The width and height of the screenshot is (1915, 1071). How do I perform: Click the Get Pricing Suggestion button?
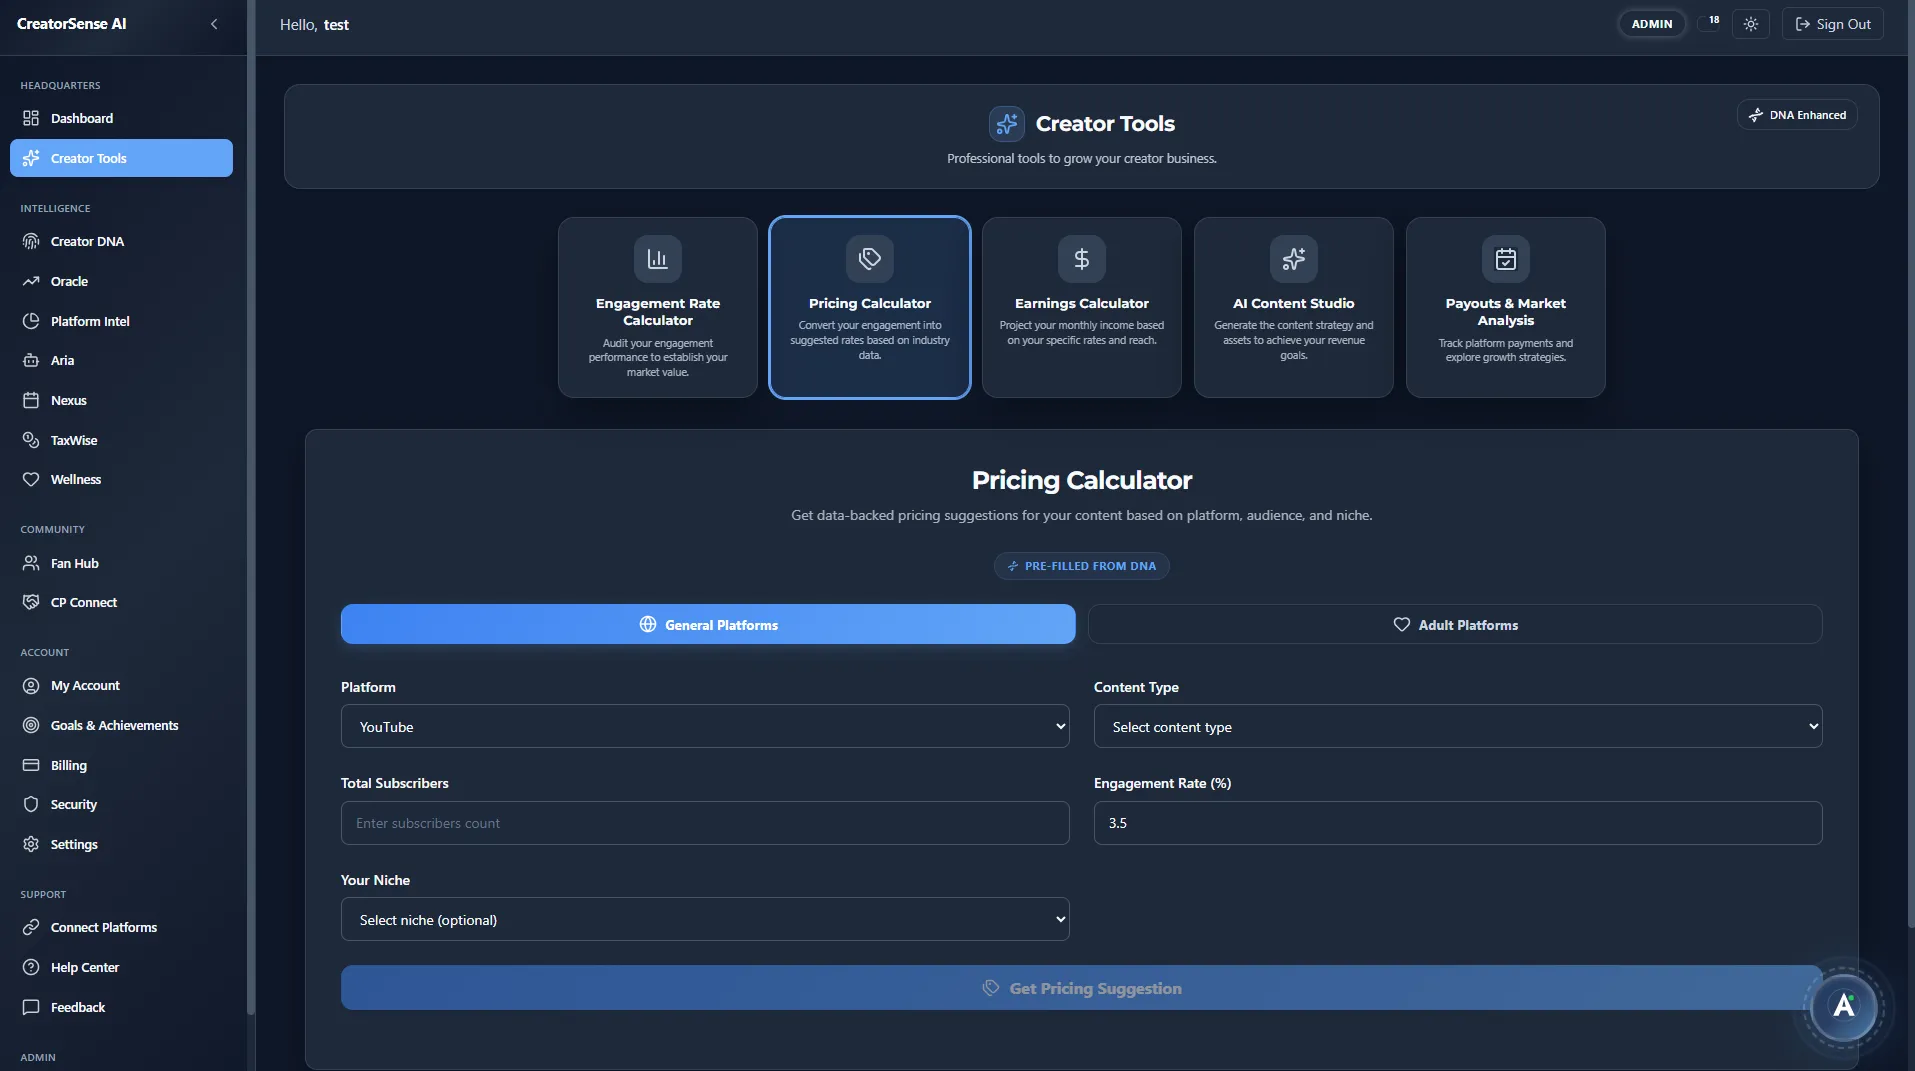click(x=1082, y=987)
